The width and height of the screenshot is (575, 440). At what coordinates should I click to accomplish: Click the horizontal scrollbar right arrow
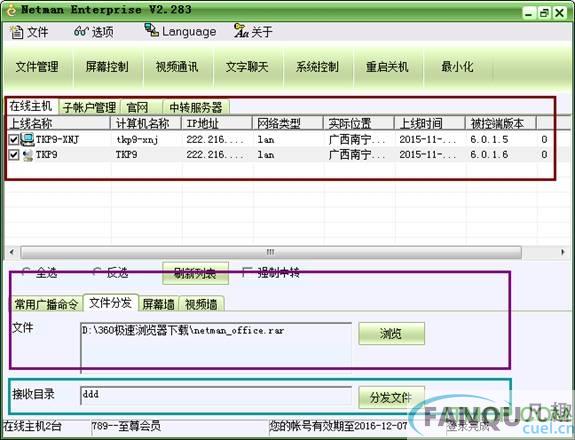pyautogui.click(x=563, y=252)
